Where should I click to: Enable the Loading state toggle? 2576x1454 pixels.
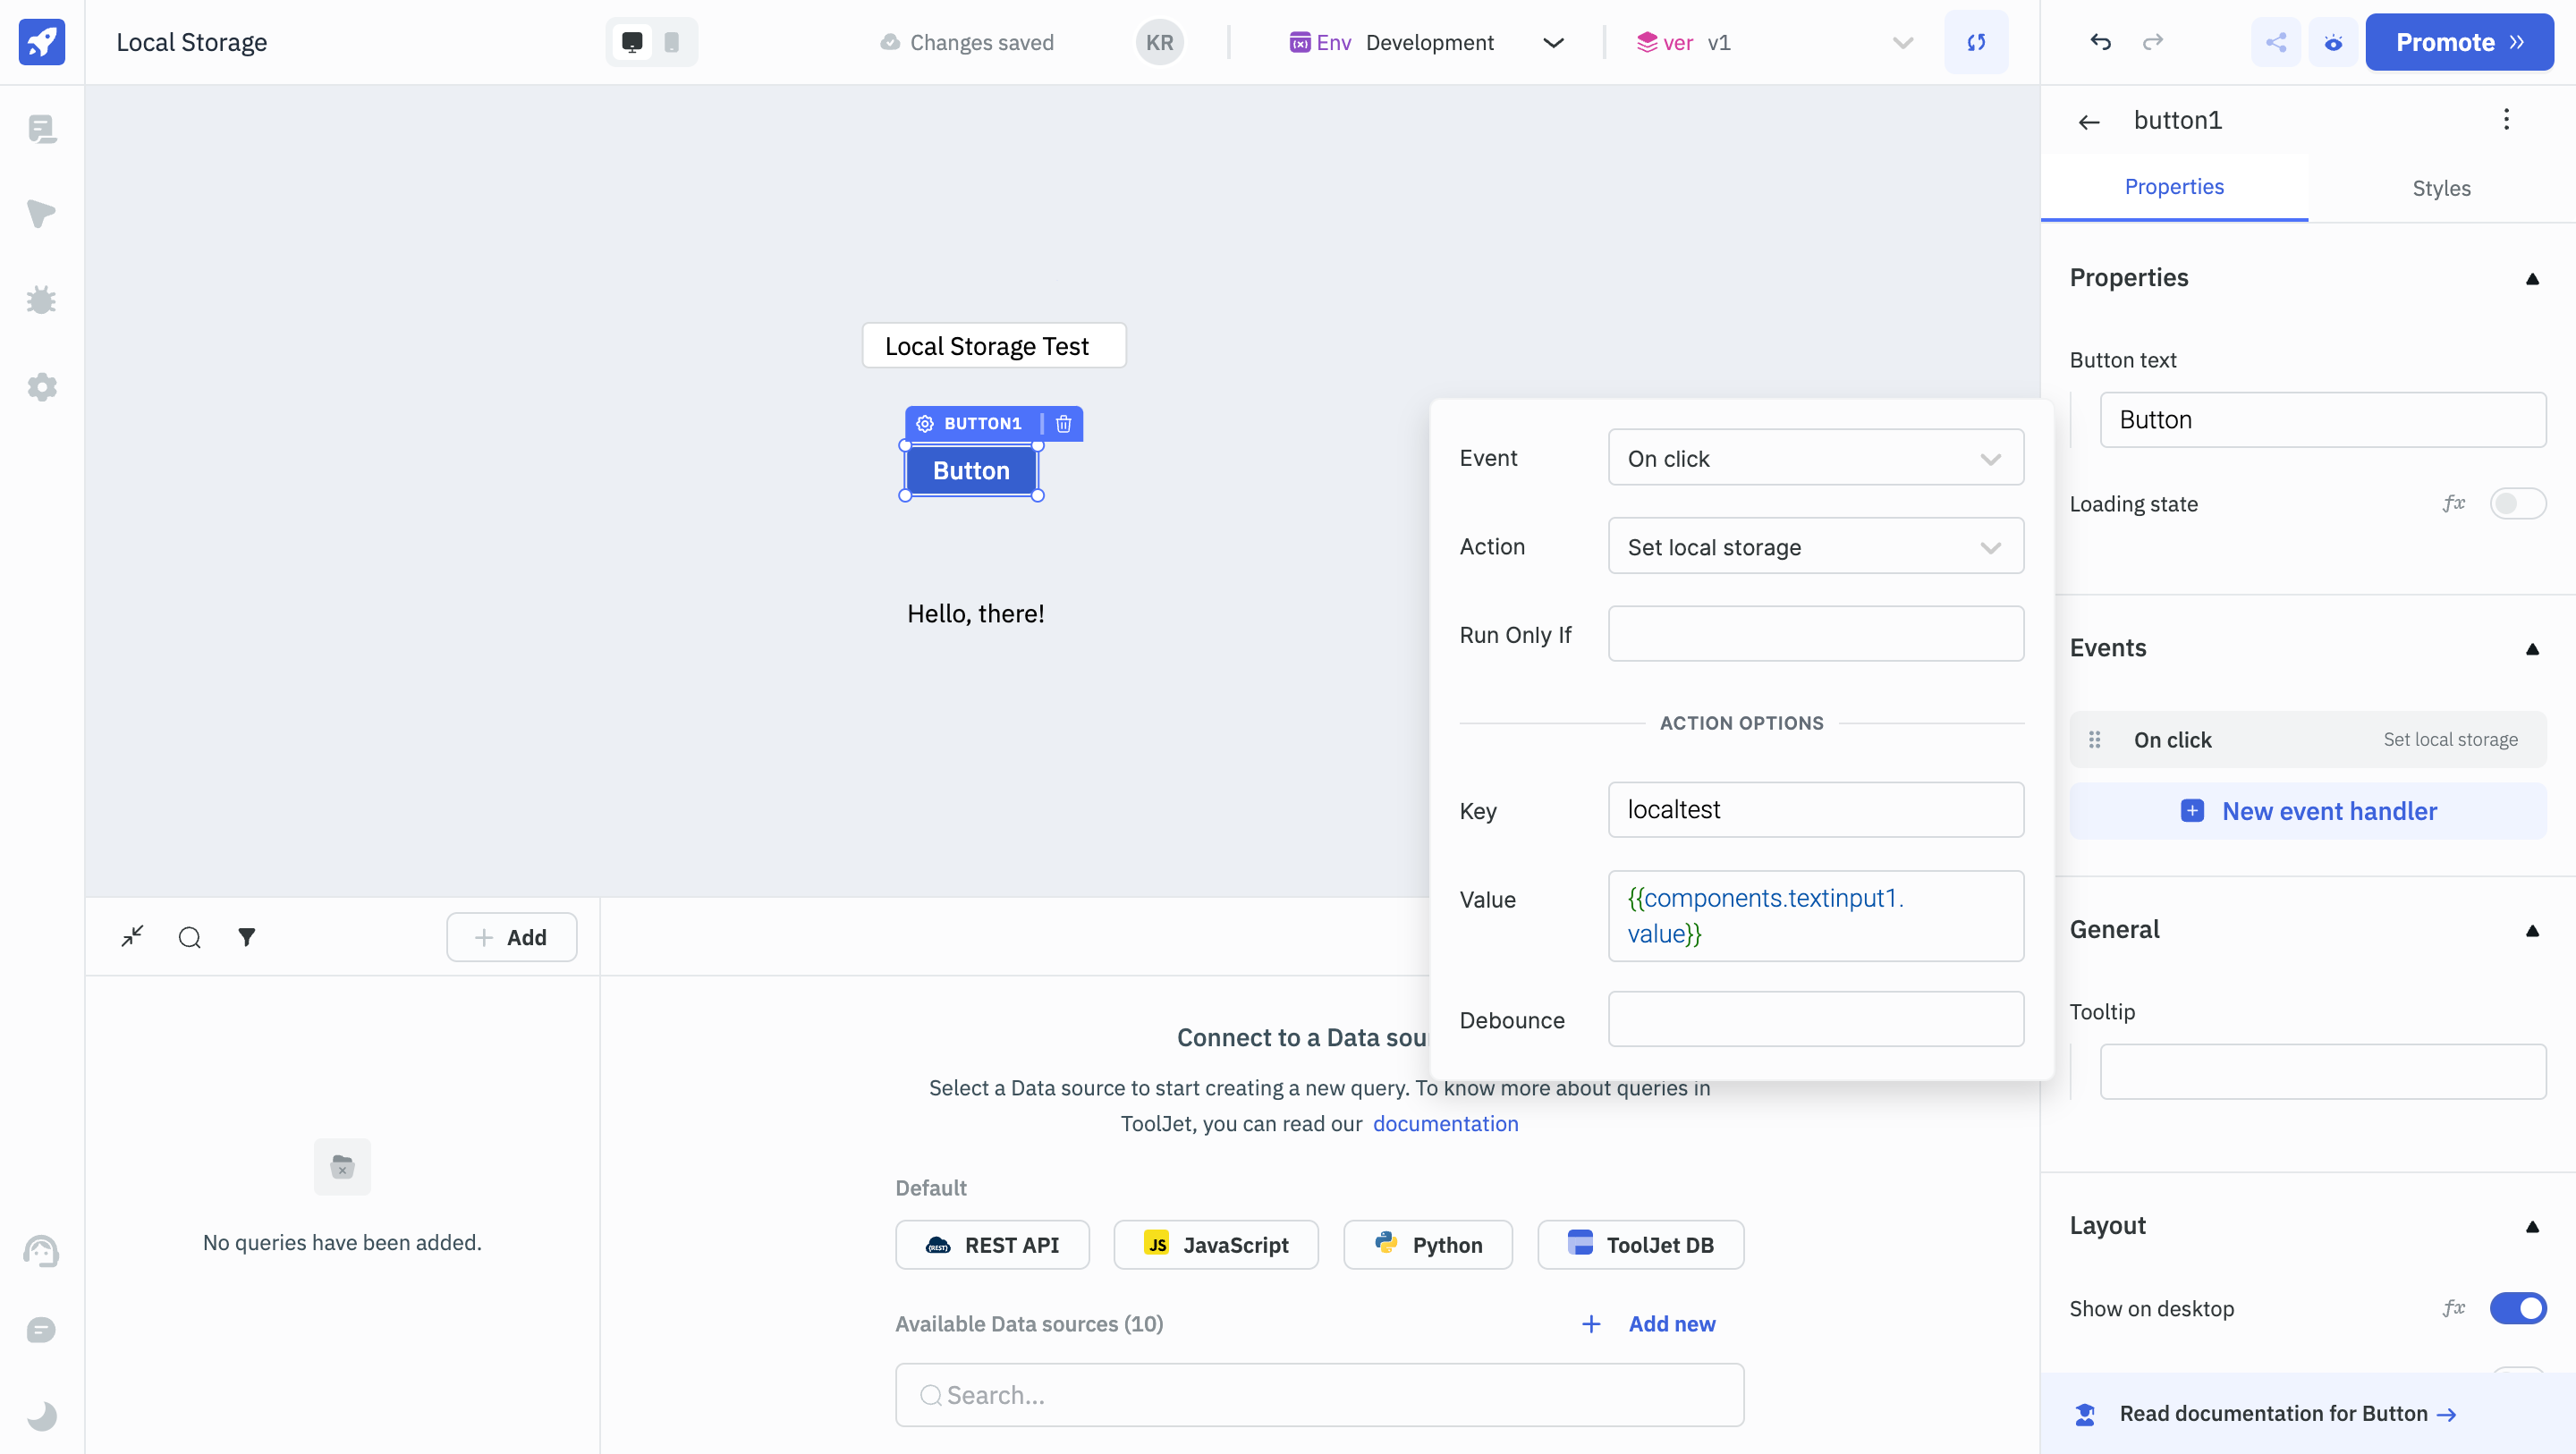click(x=2517, y=504)
